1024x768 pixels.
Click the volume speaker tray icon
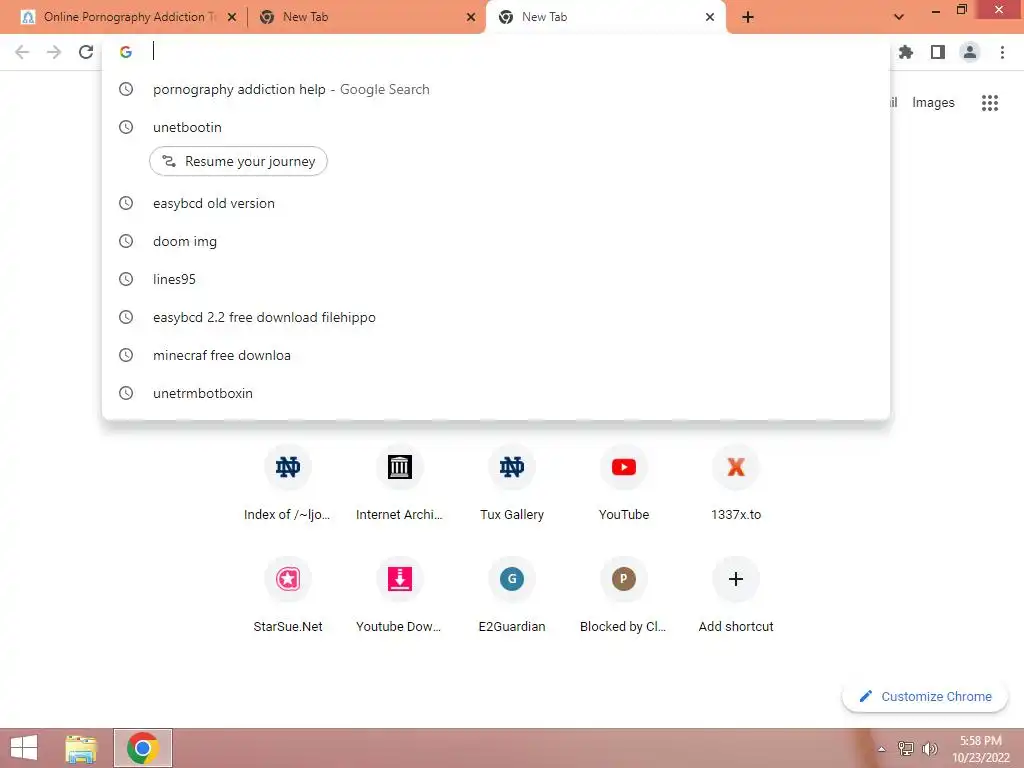[x=929, y=748]
